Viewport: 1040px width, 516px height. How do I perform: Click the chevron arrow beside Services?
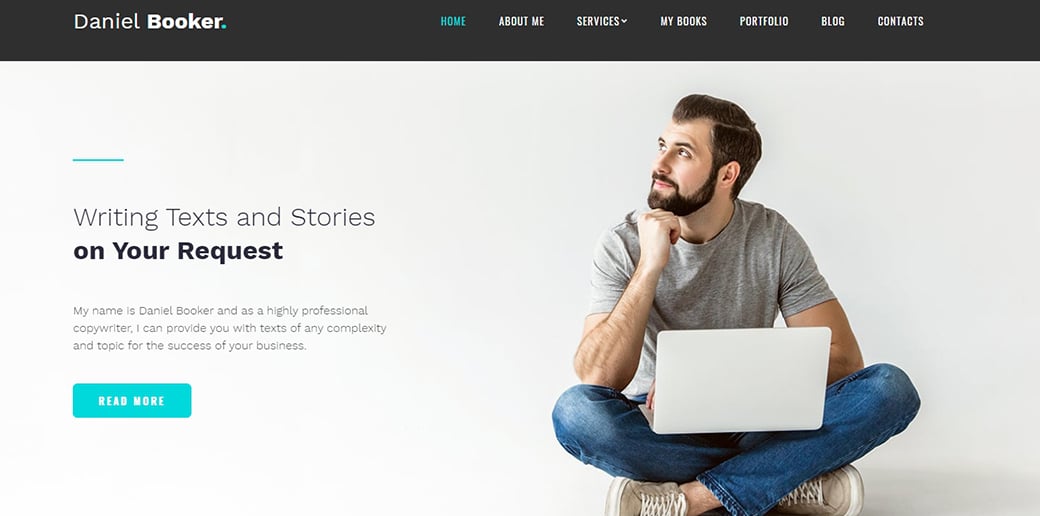pos(624,21)
